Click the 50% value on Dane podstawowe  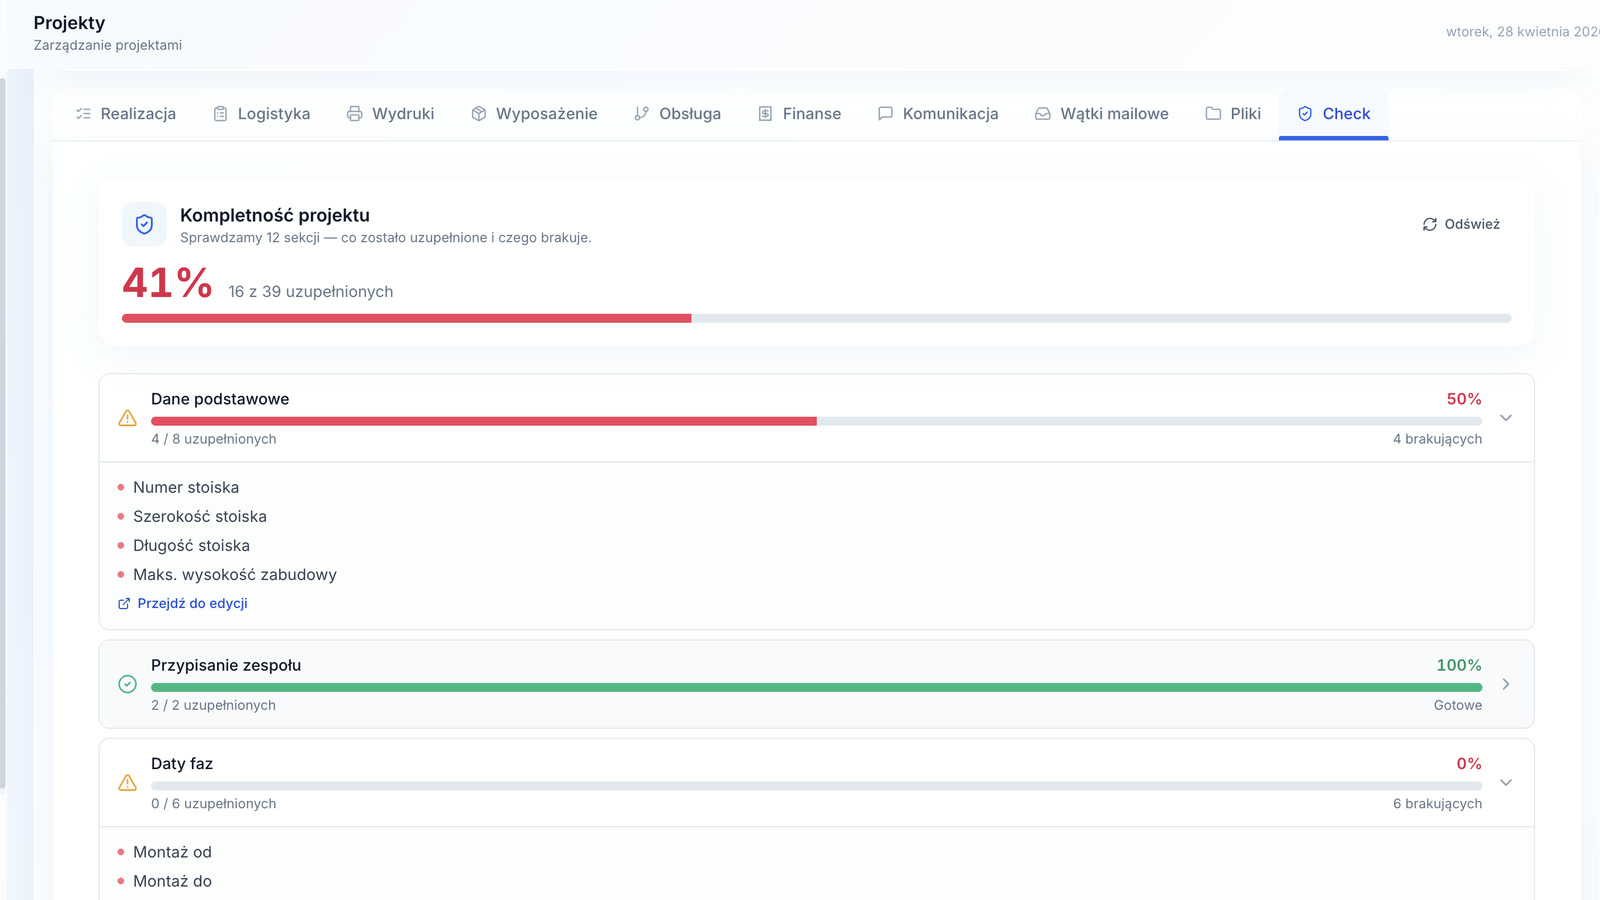click(1464, 399)
